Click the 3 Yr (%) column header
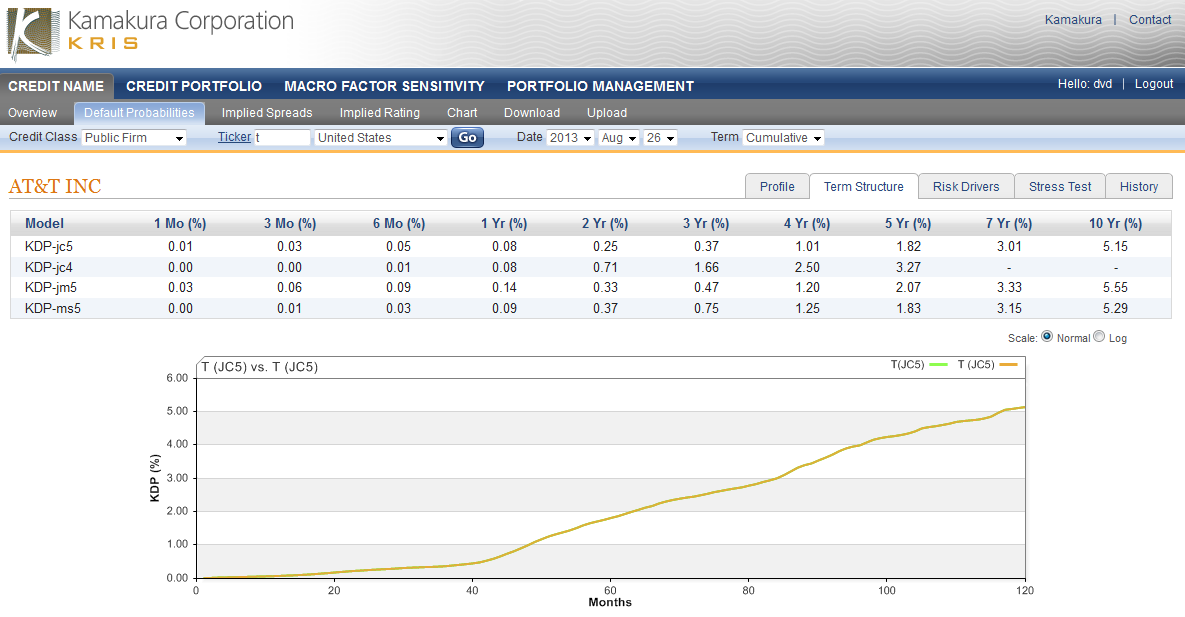Screen dimensions: 1185x617 706,224
